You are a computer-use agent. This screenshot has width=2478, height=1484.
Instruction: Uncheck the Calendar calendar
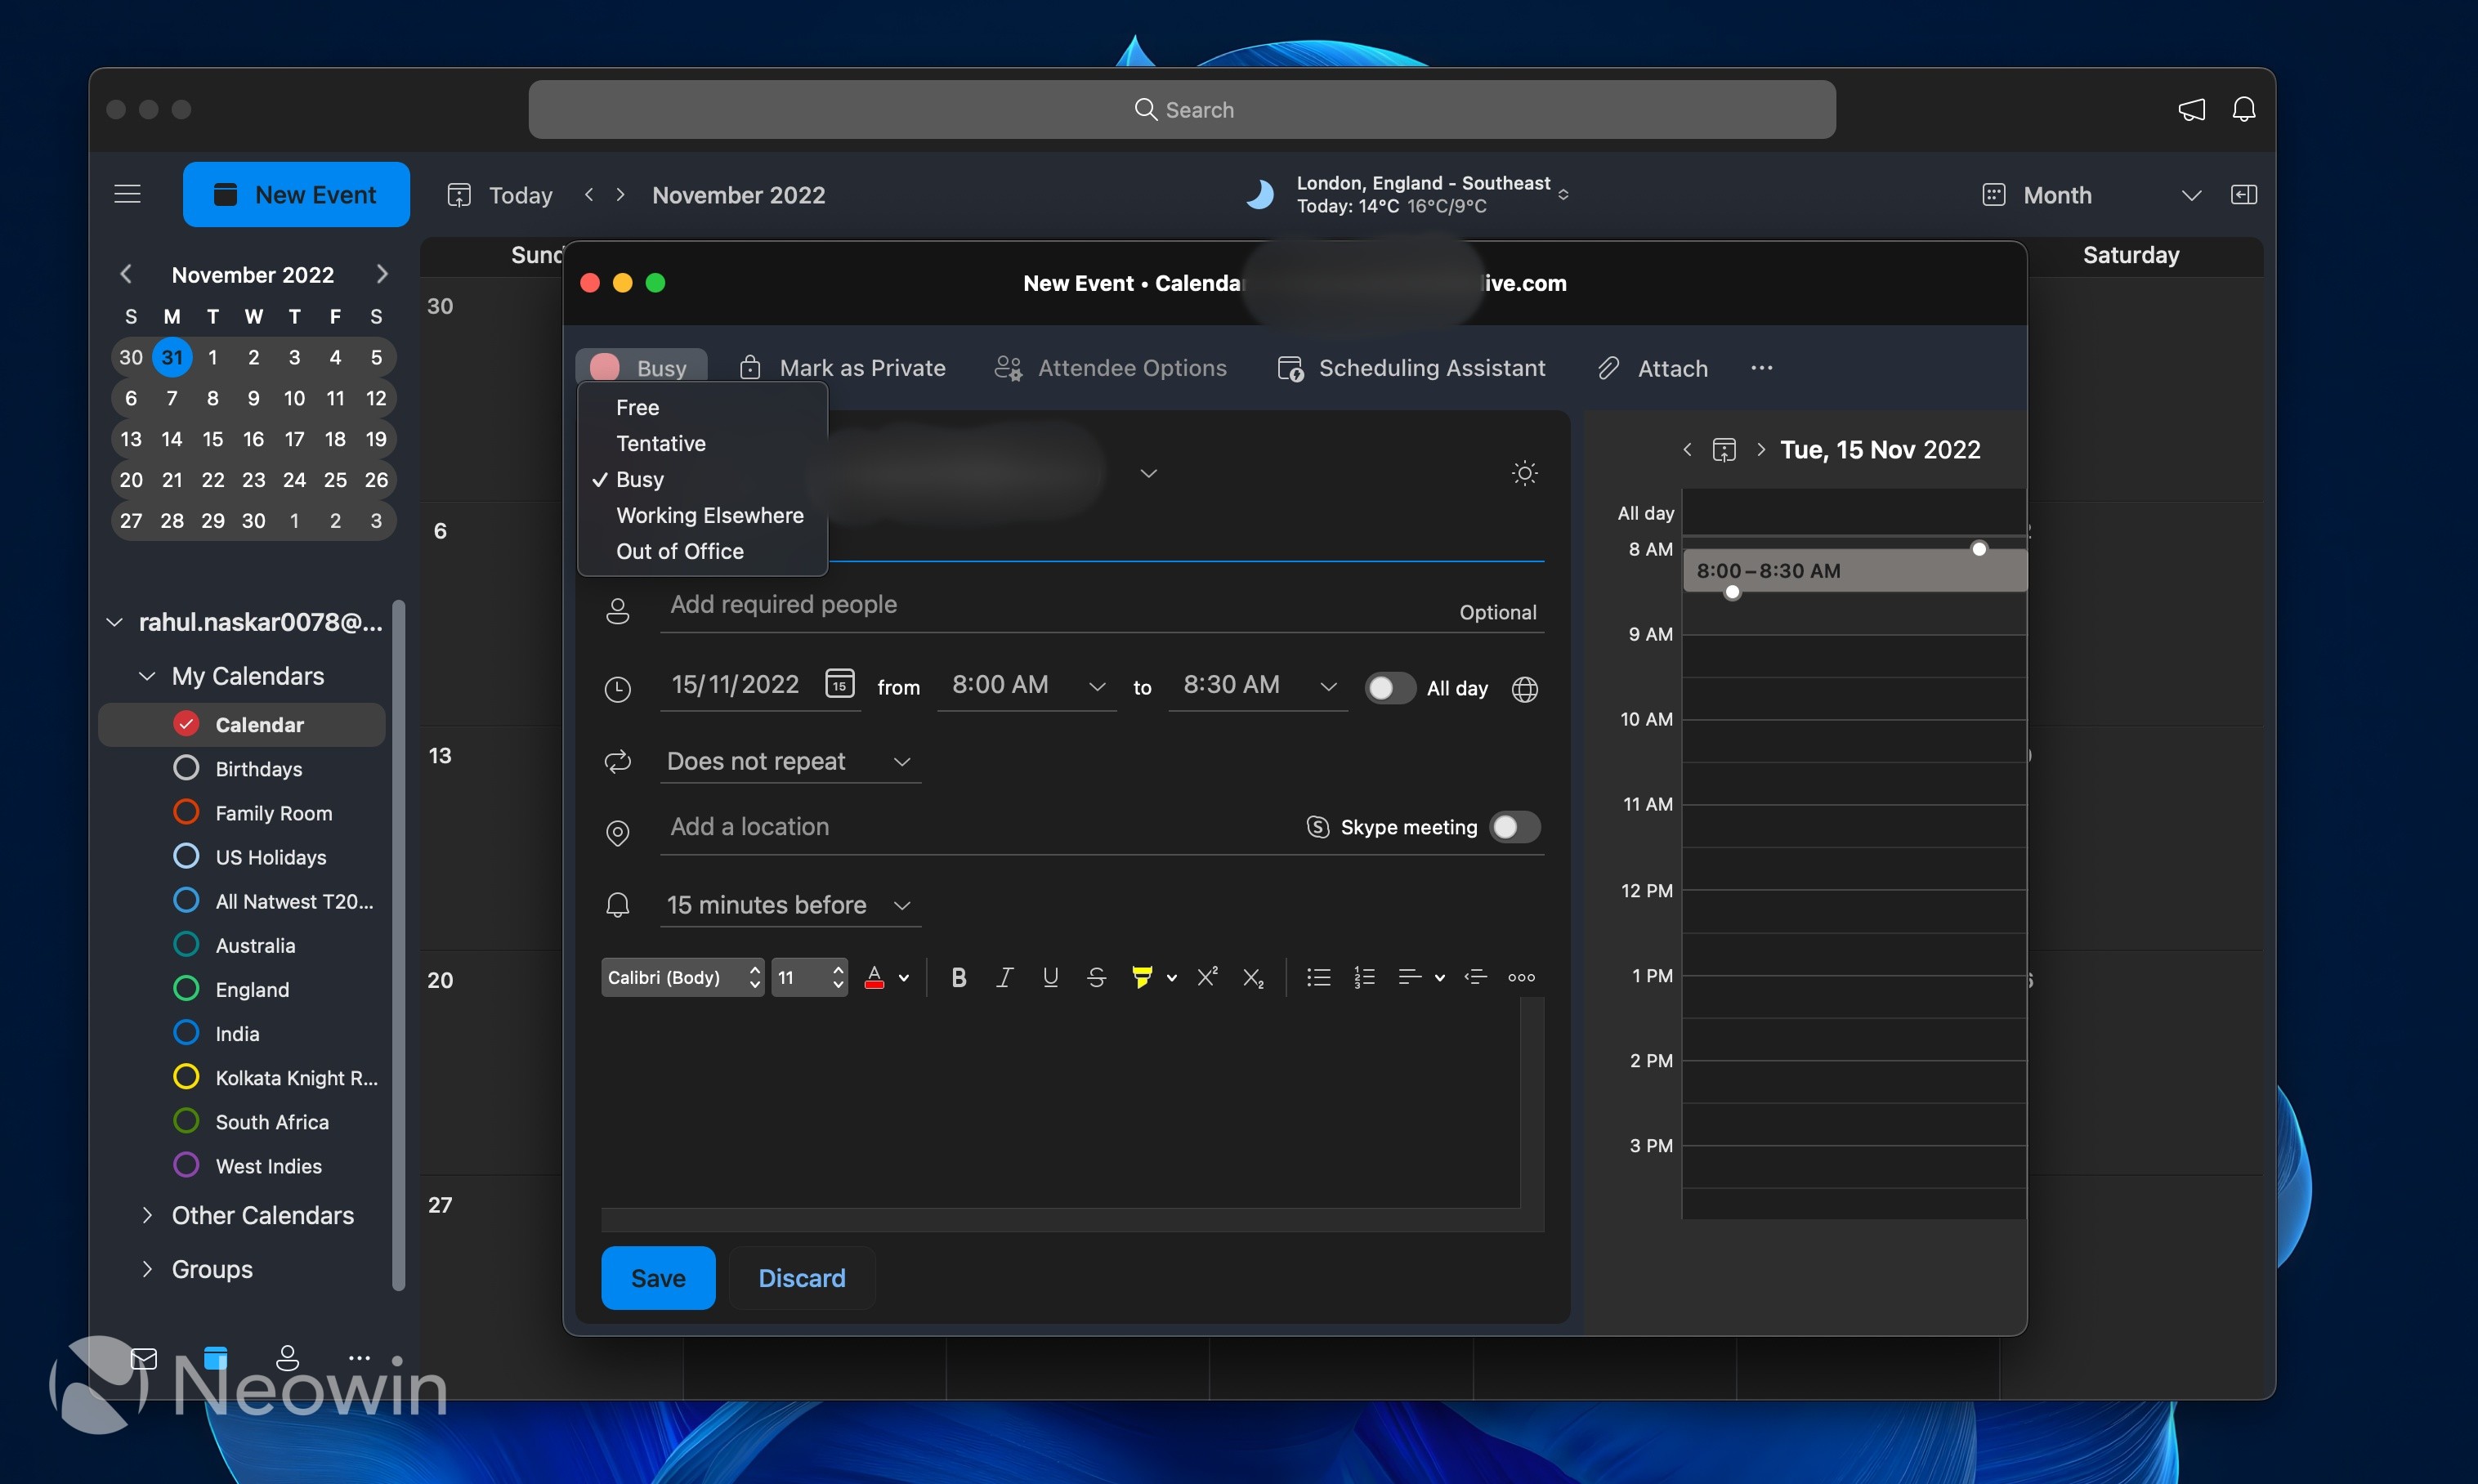tap(186, 724)
